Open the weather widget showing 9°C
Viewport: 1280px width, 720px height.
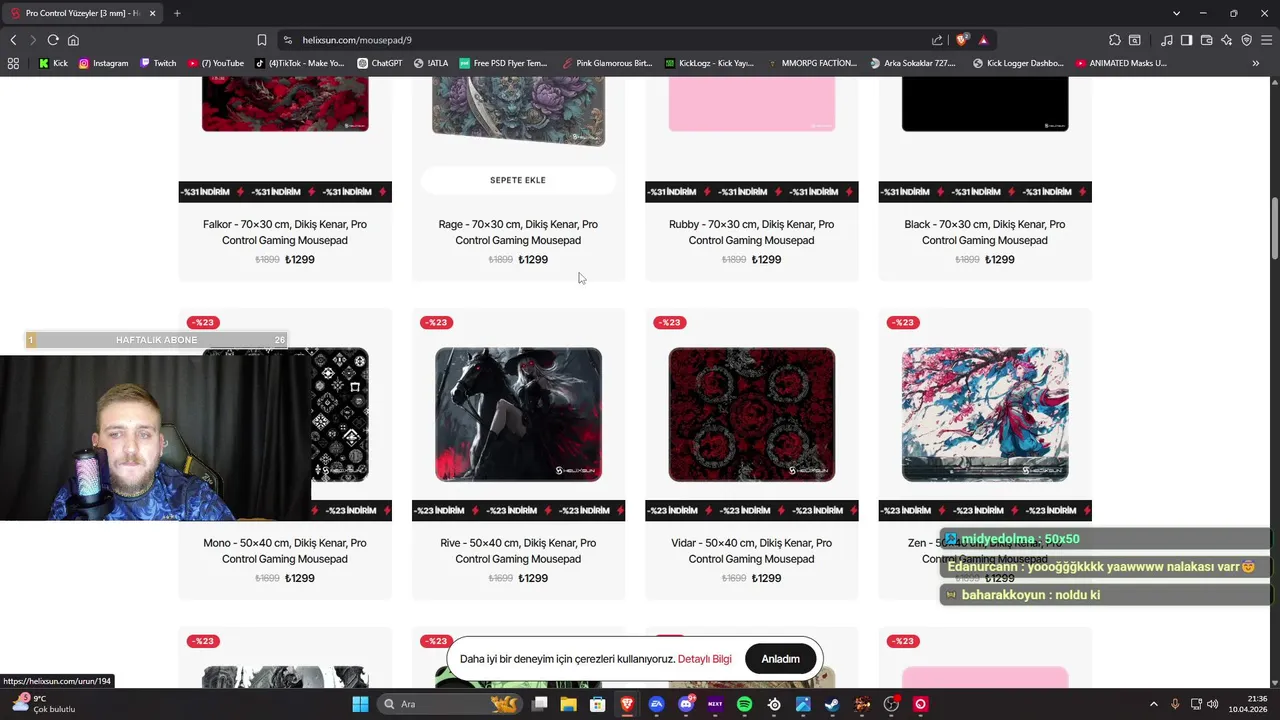[42, 704]
